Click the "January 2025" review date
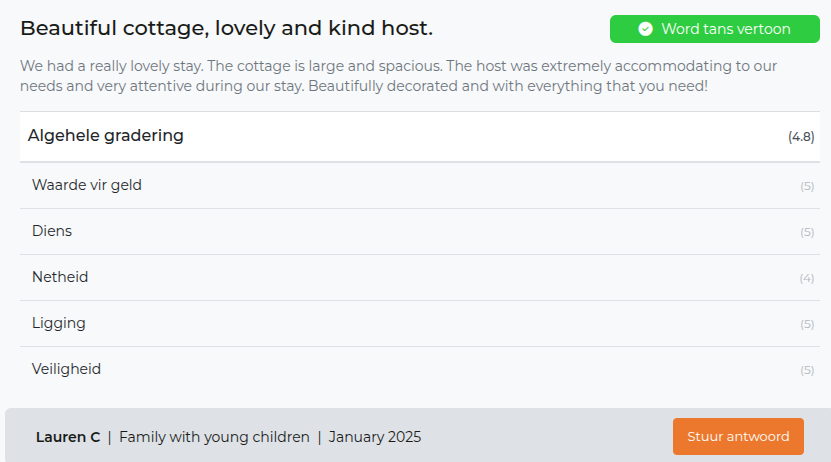Viewport: 831px width, 462px height. pos(375,437)
